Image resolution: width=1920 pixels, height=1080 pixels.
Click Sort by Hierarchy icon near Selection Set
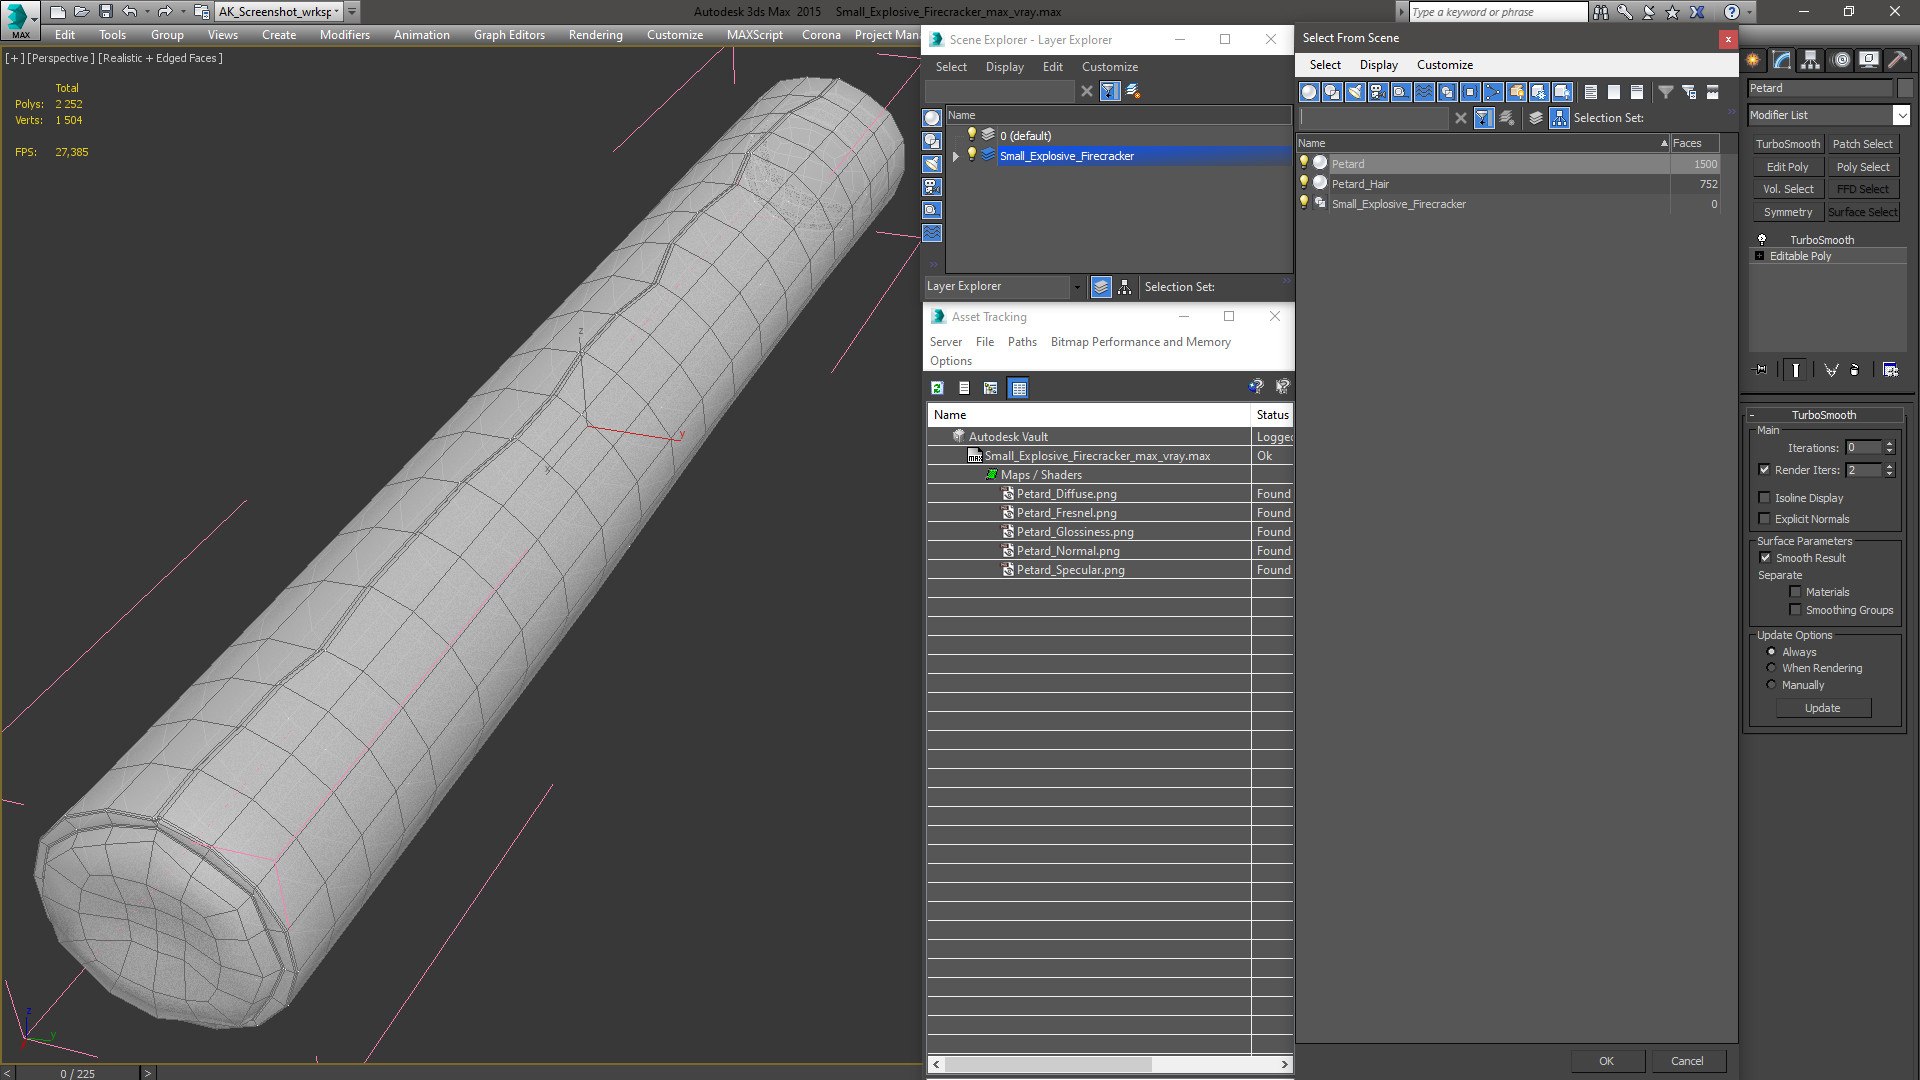click(1559, 118)
